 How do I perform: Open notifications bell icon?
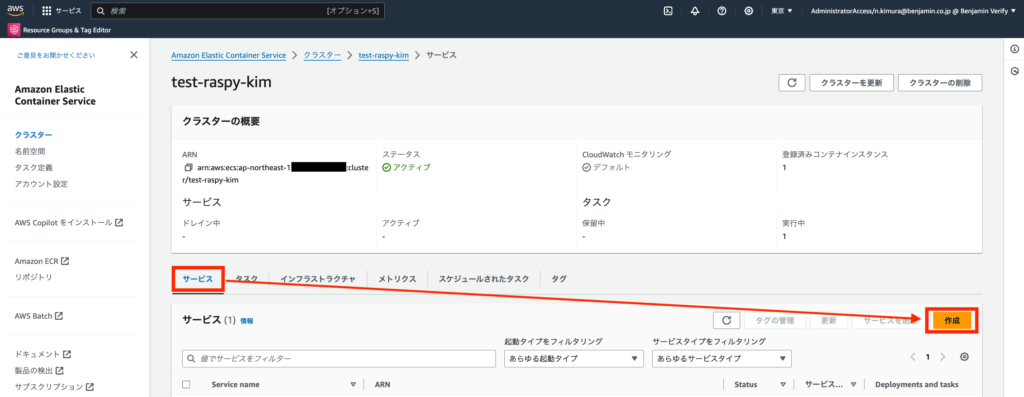coord(695,11)
